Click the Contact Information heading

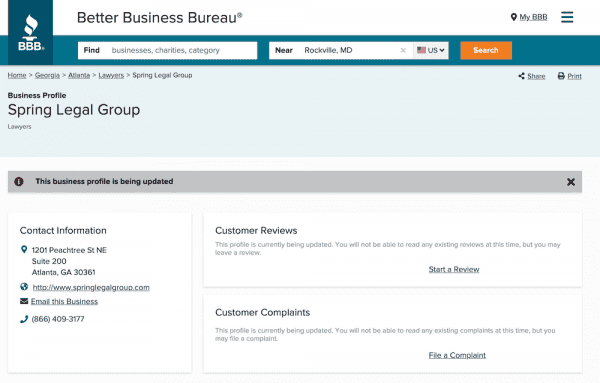[63, 231]
